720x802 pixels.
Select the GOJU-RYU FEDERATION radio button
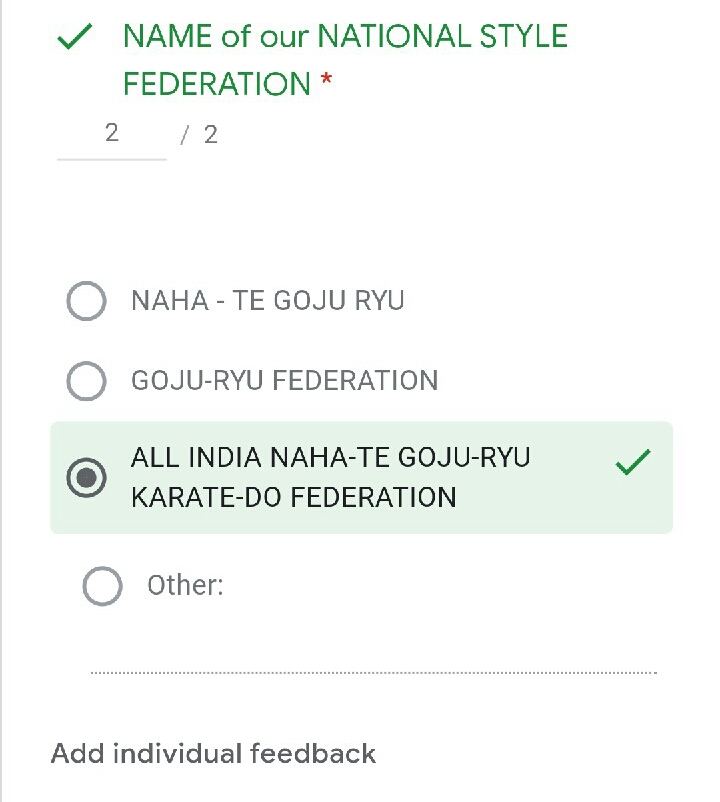(x=86, y=381)
